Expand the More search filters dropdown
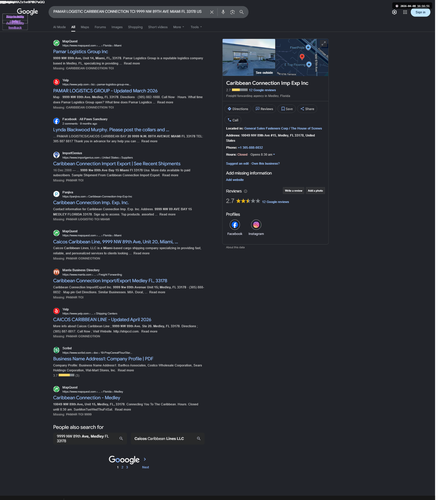This screenshot has width=440, height=500. point(178,27)
